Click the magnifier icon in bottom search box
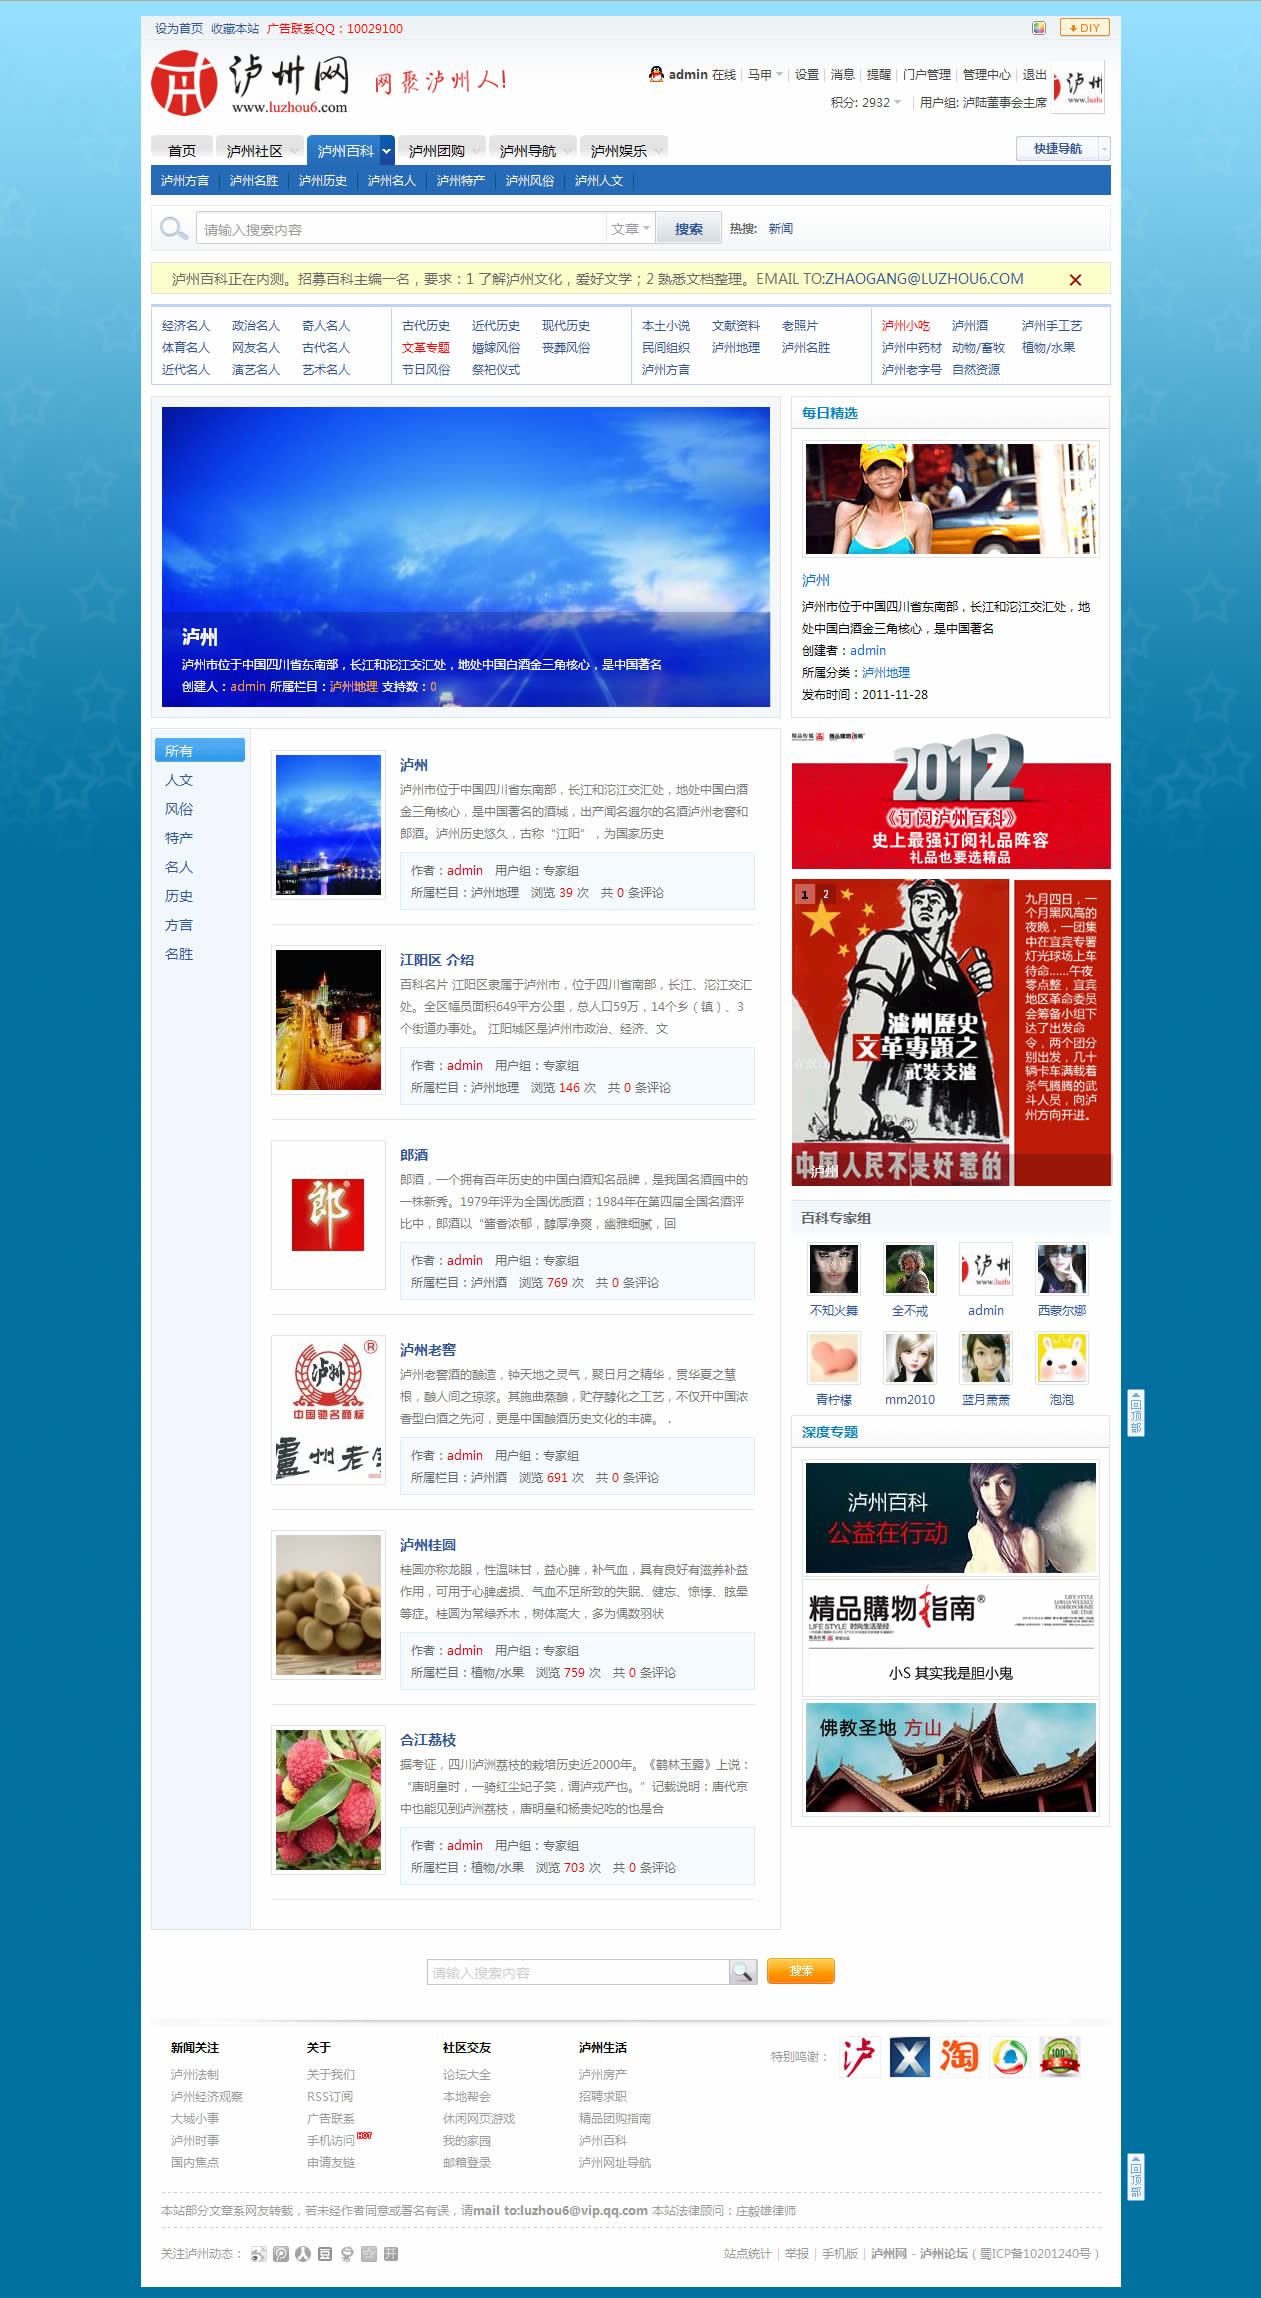 (x=743, y=1971)
